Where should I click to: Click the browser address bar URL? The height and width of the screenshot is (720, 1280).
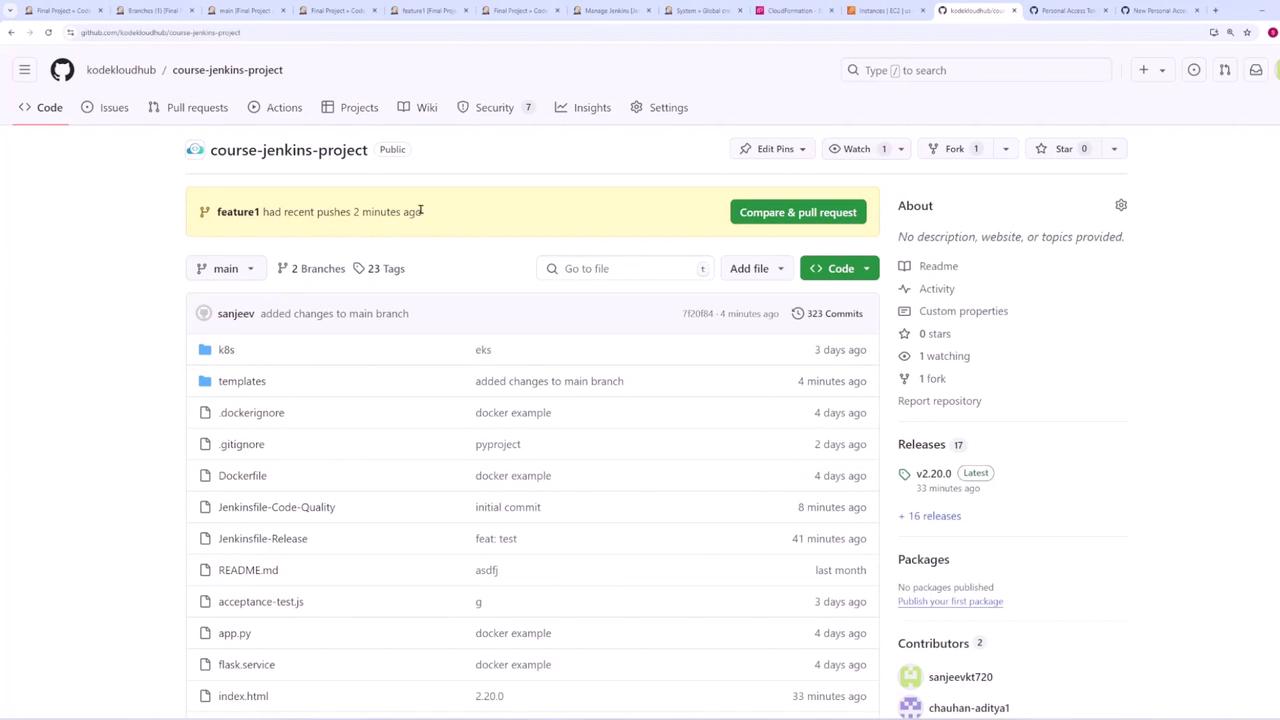(x=160, y=32)
